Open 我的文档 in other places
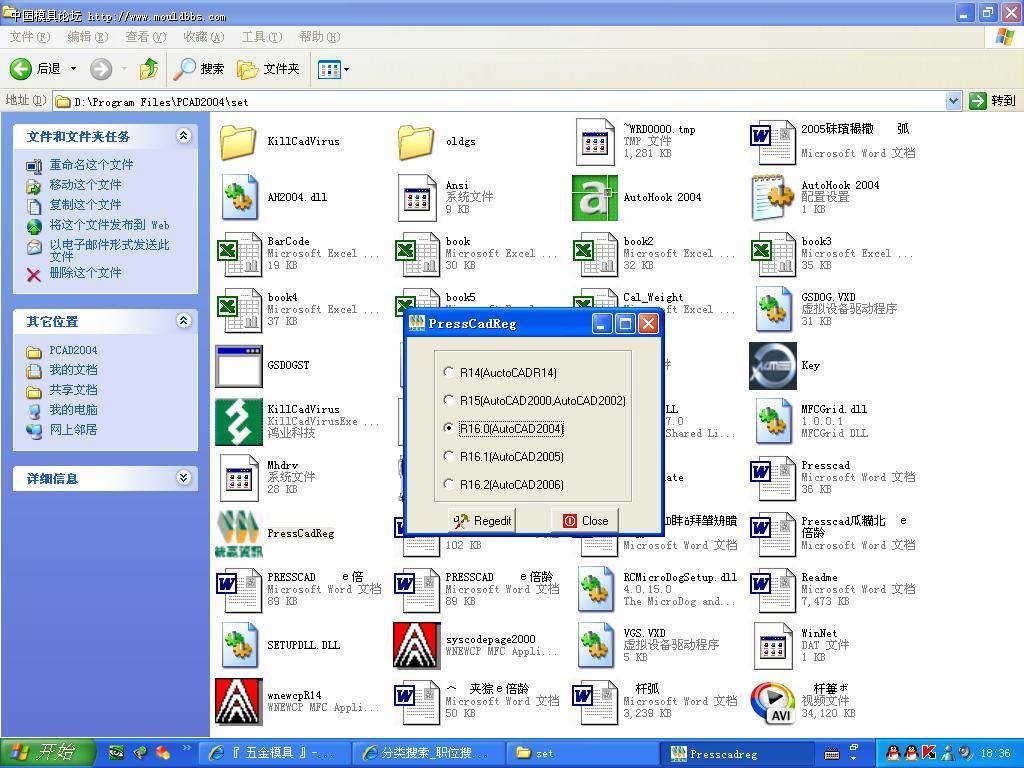The image size is (1024, 768). [x=73, y=370]
